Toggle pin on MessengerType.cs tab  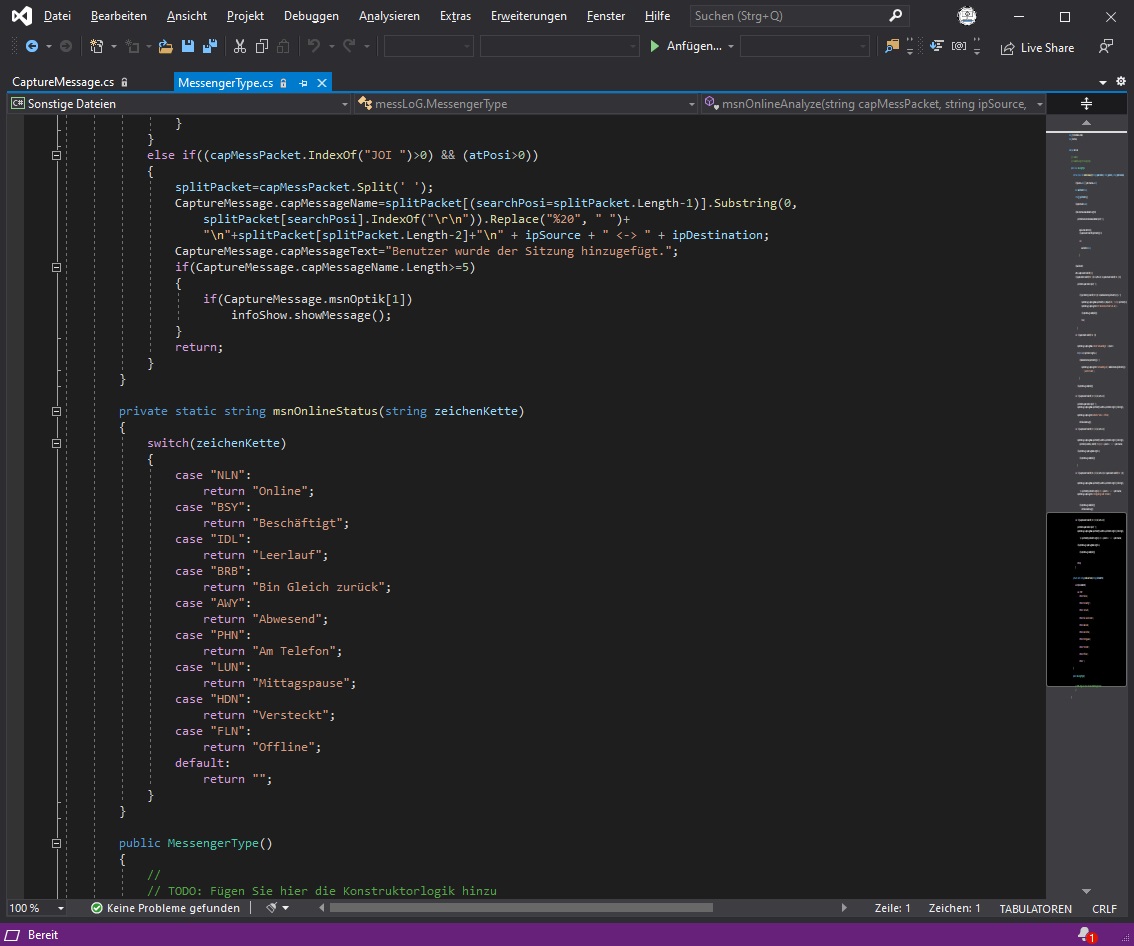(303, 83)
